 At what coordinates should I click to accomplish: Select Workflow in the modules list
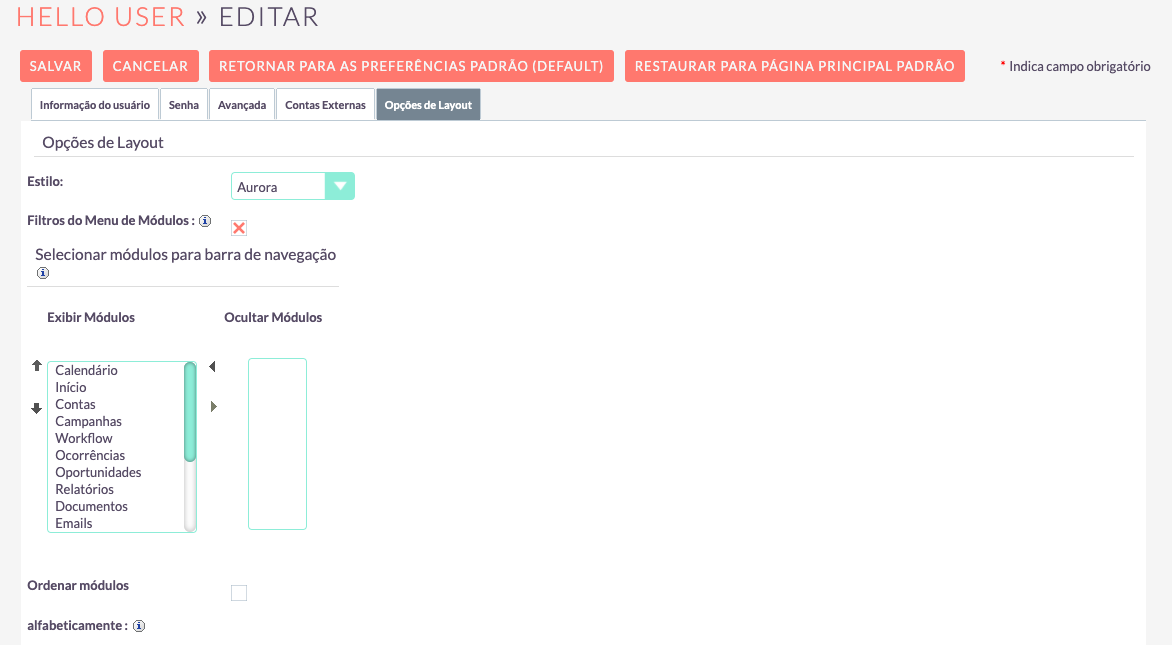(x=84, y=438)
